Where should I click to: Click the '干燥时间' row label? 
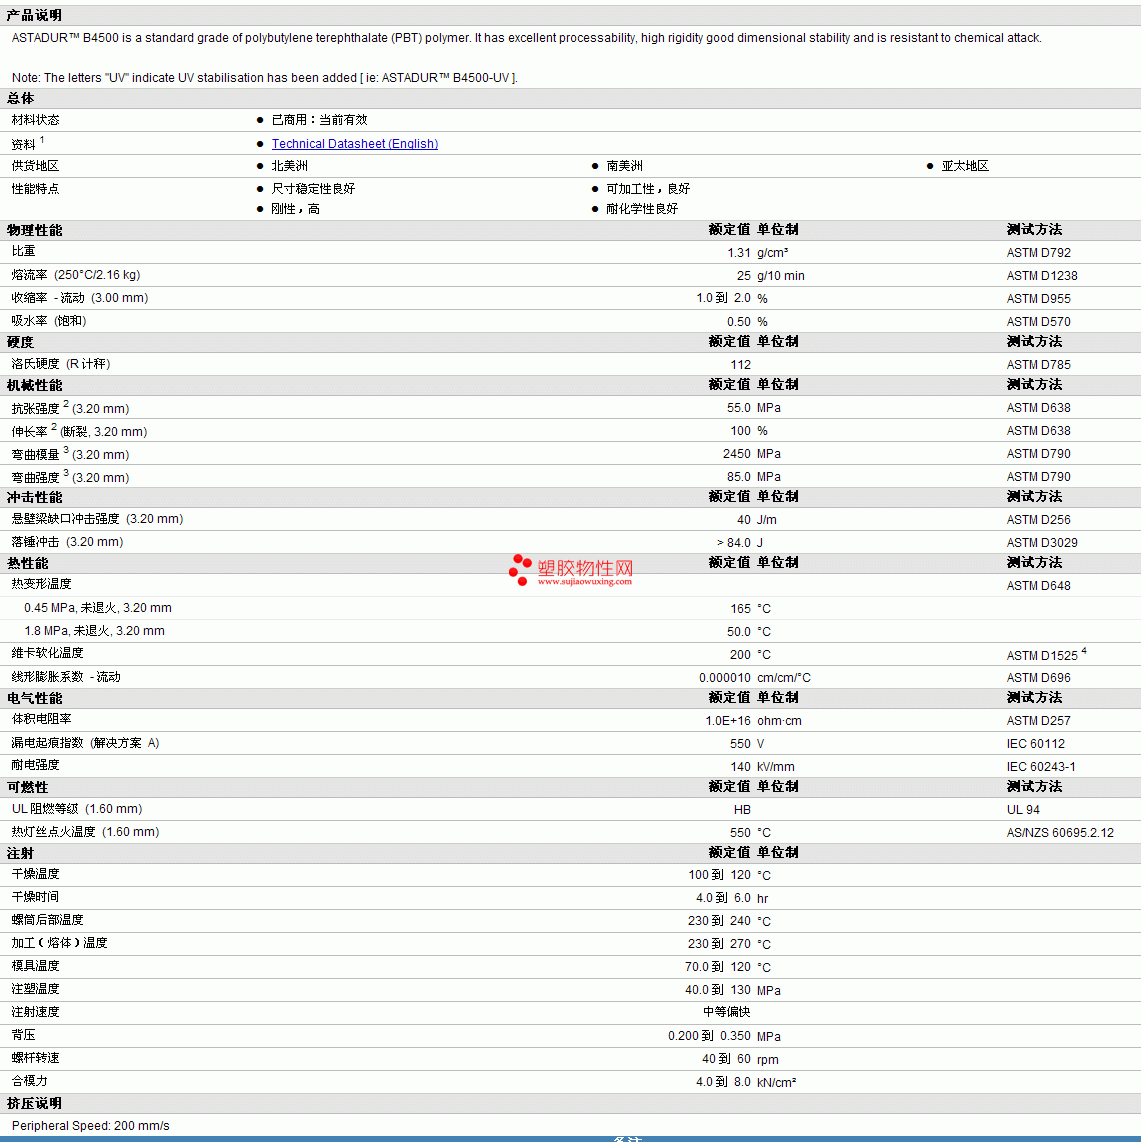coord(36,897)
